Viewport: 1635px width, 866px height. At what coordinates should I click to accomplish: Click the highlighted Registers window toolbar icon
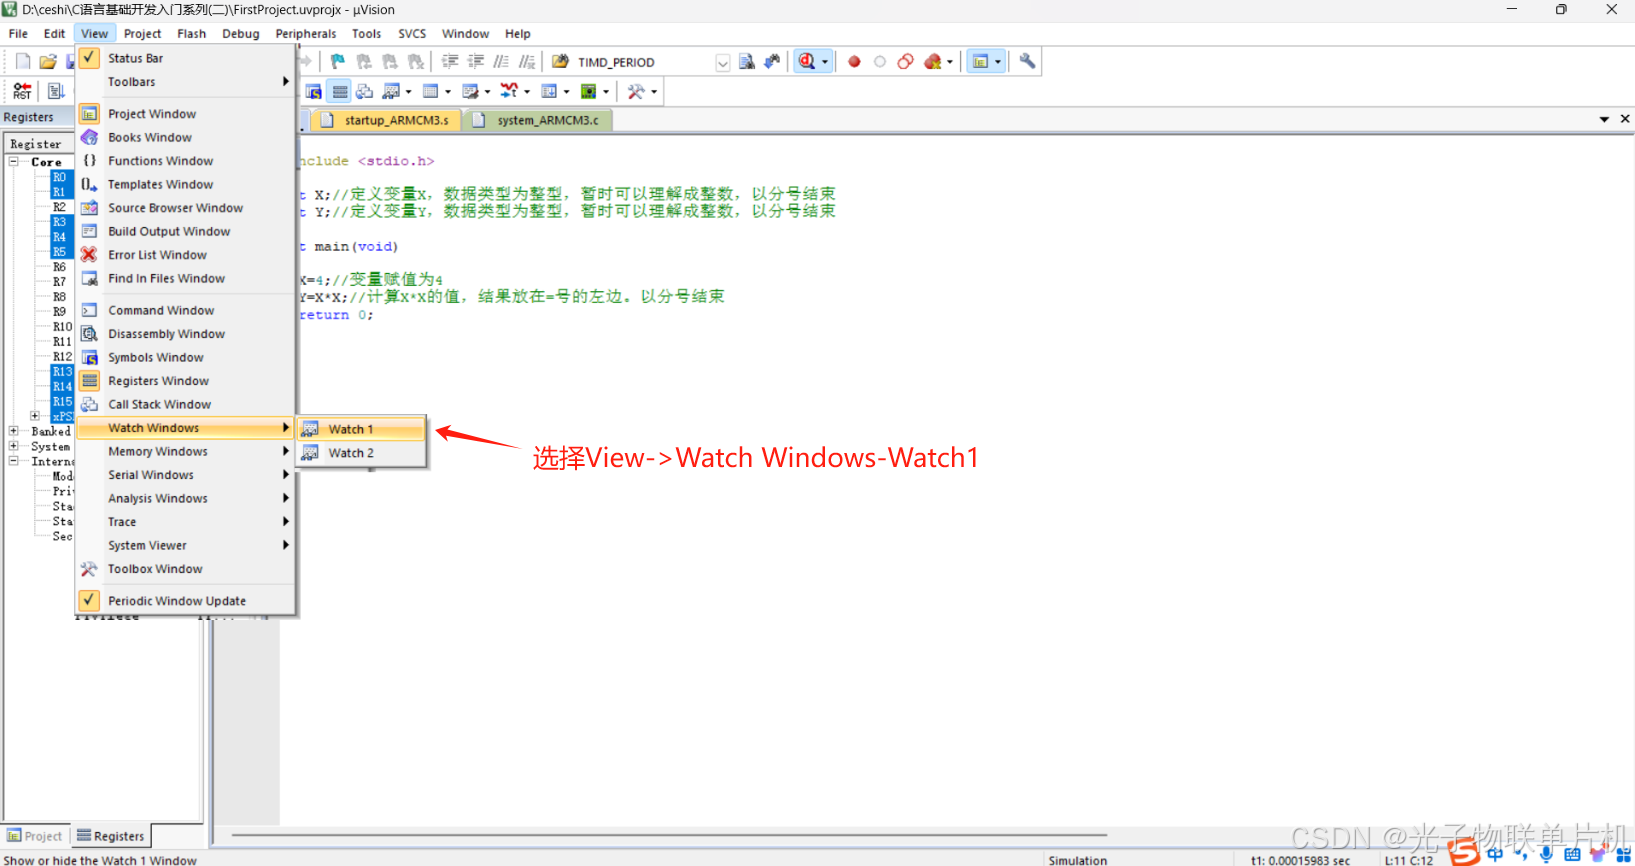click(x=340, y=92)
